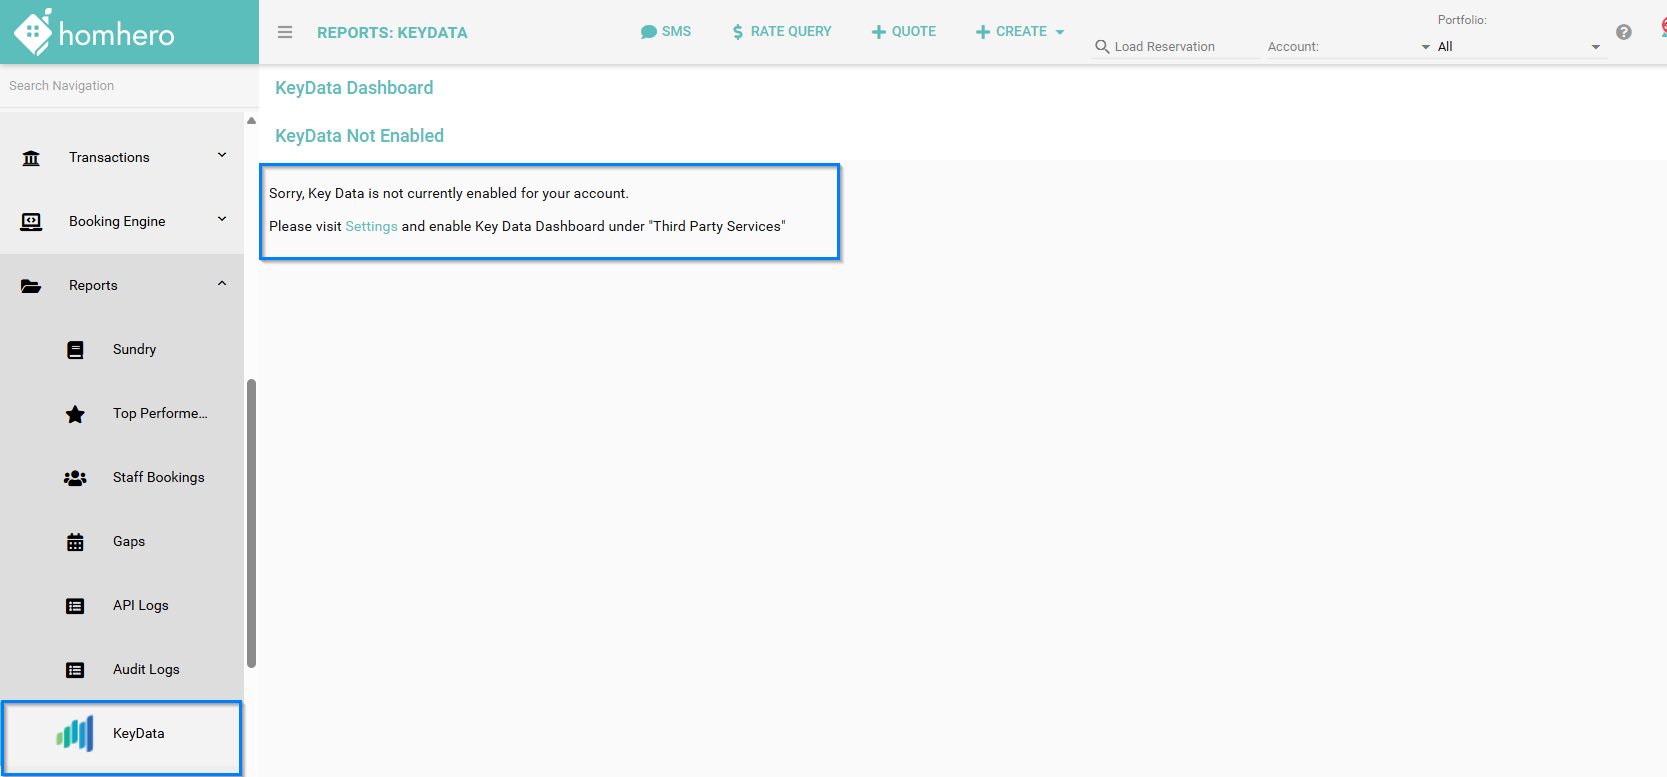Click the Search Navigation field
This screenshot has width=1667, height=777.
coord(120,86)
